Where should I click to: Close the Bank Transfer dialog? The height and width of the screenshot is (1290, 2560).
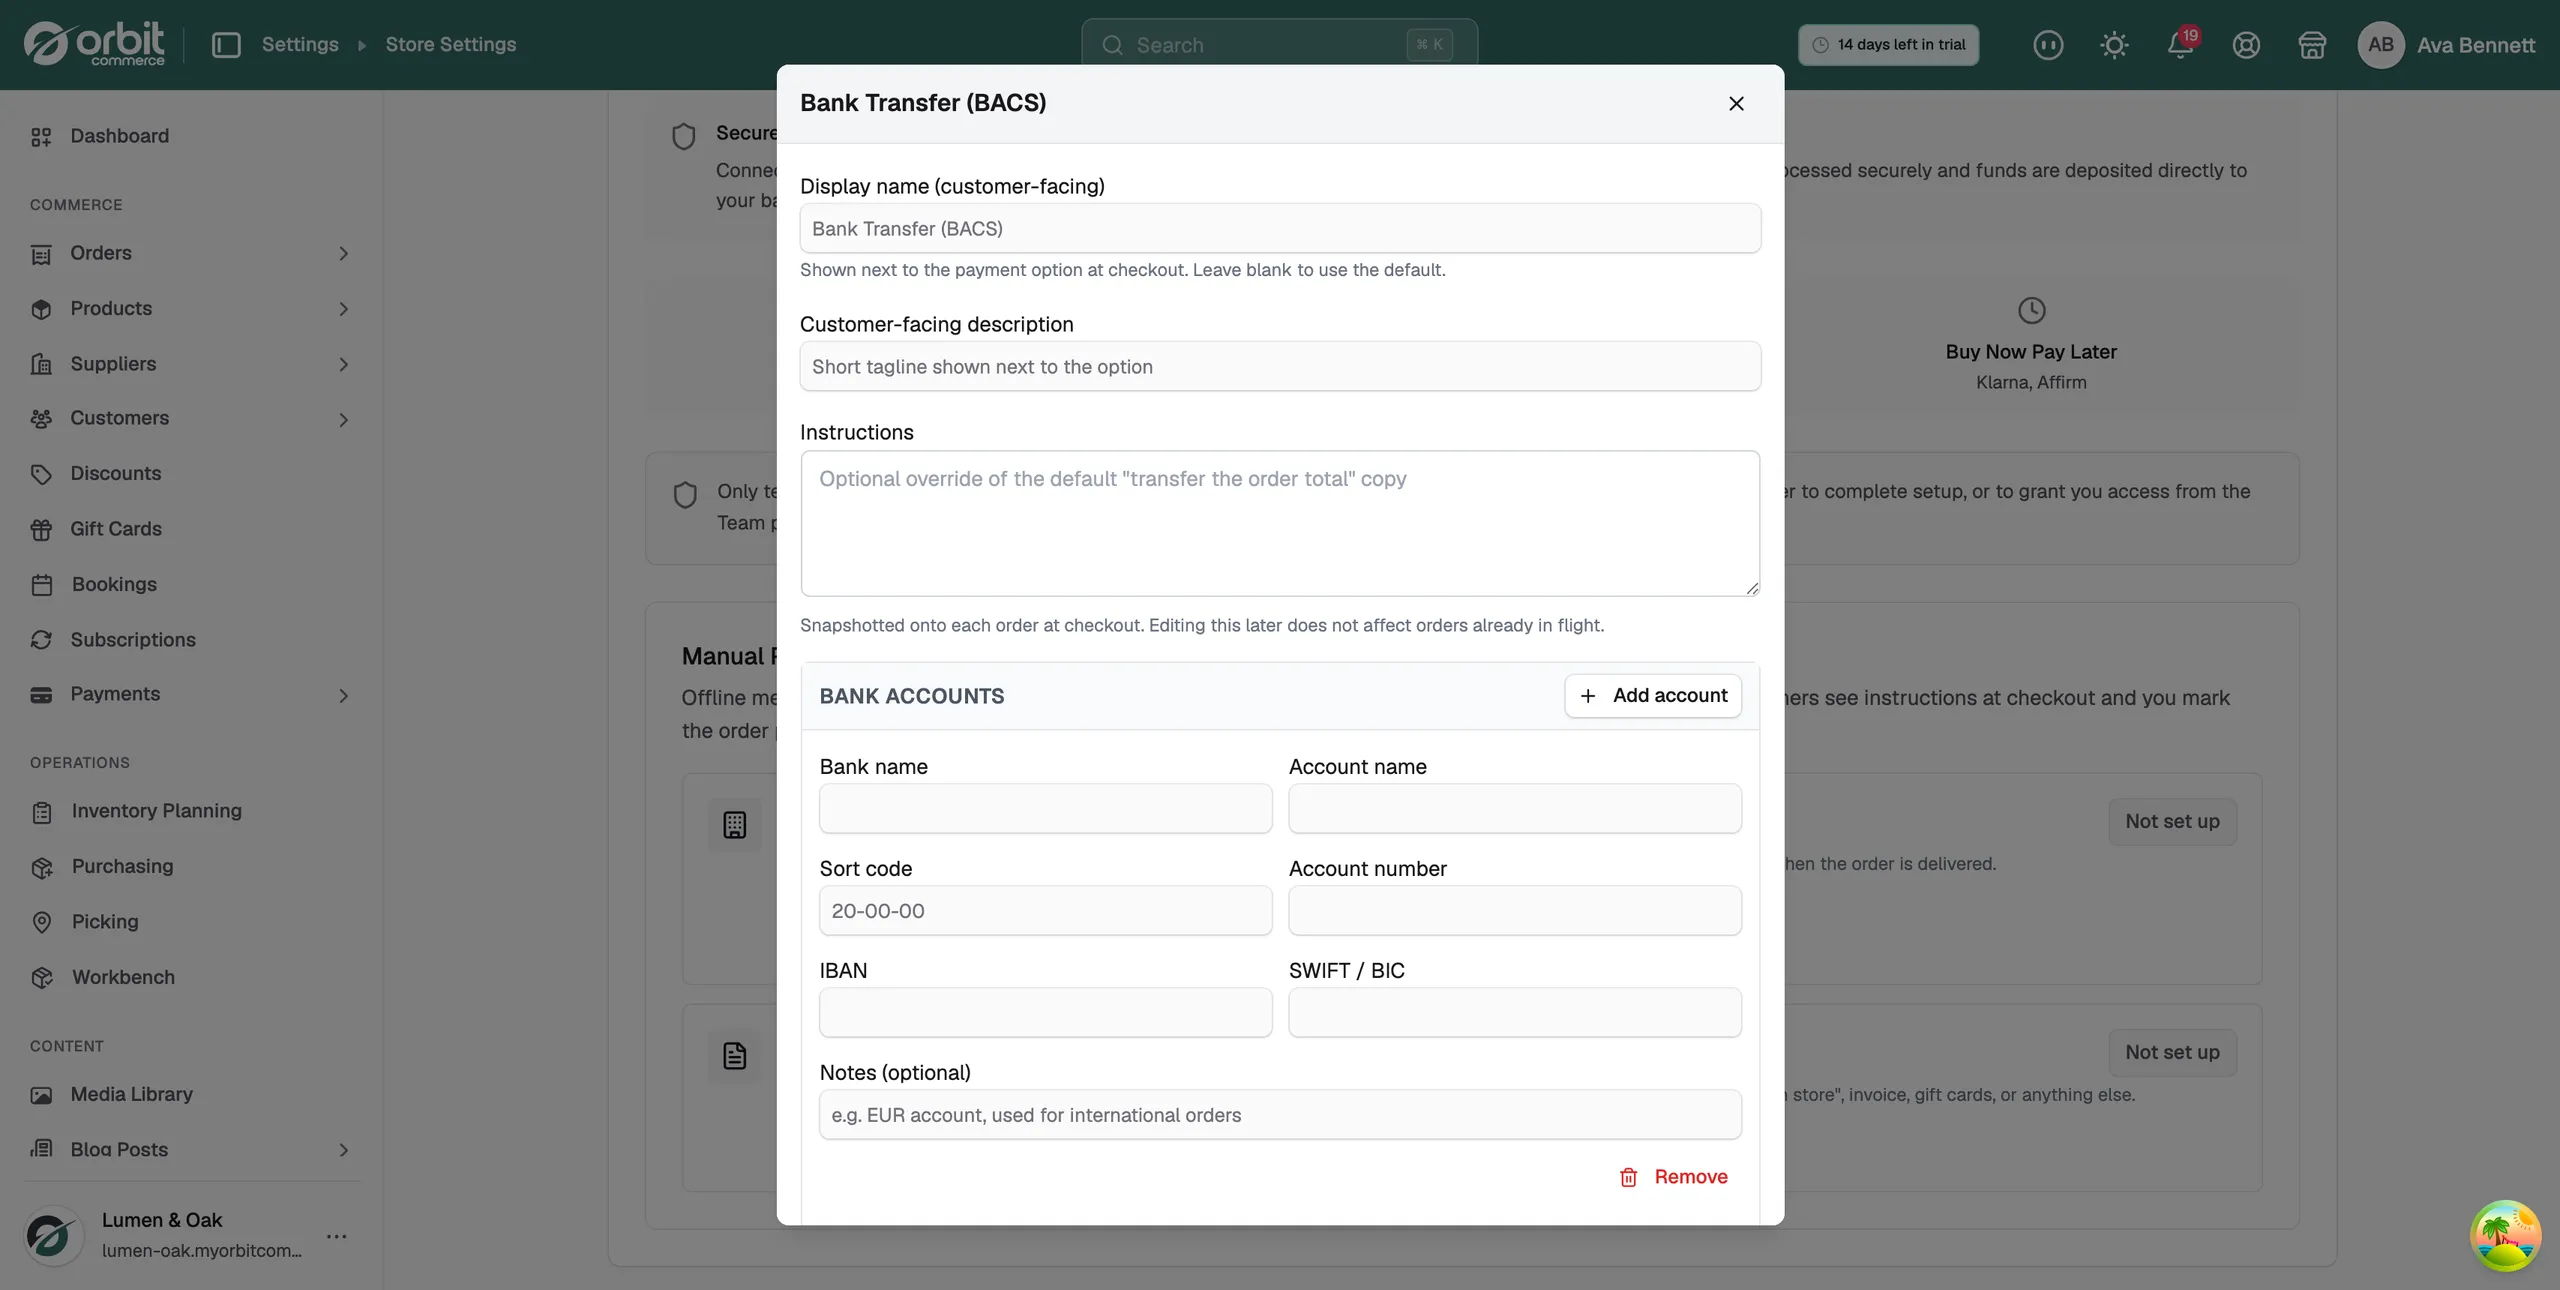1736,103
